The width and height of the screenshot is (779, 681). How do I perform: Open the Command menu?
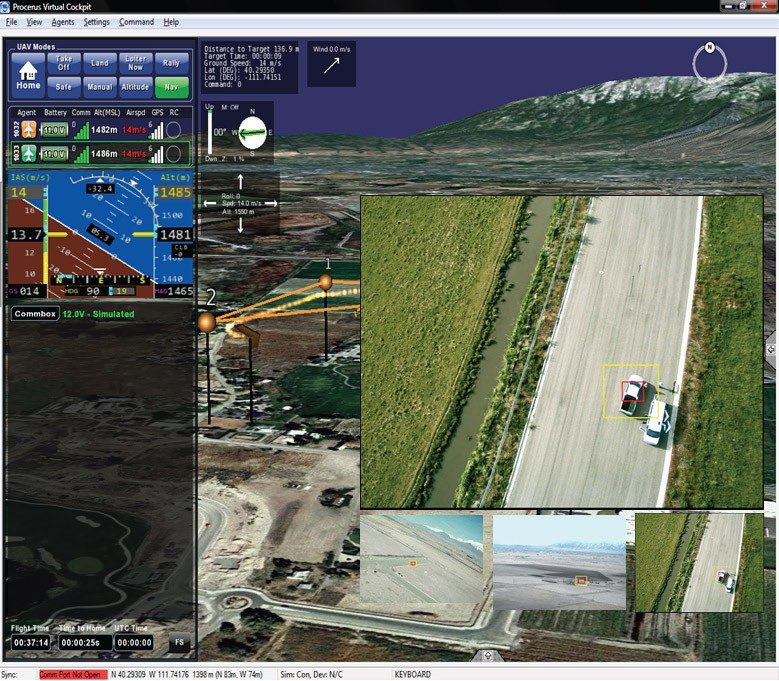(x=136, y=22)
